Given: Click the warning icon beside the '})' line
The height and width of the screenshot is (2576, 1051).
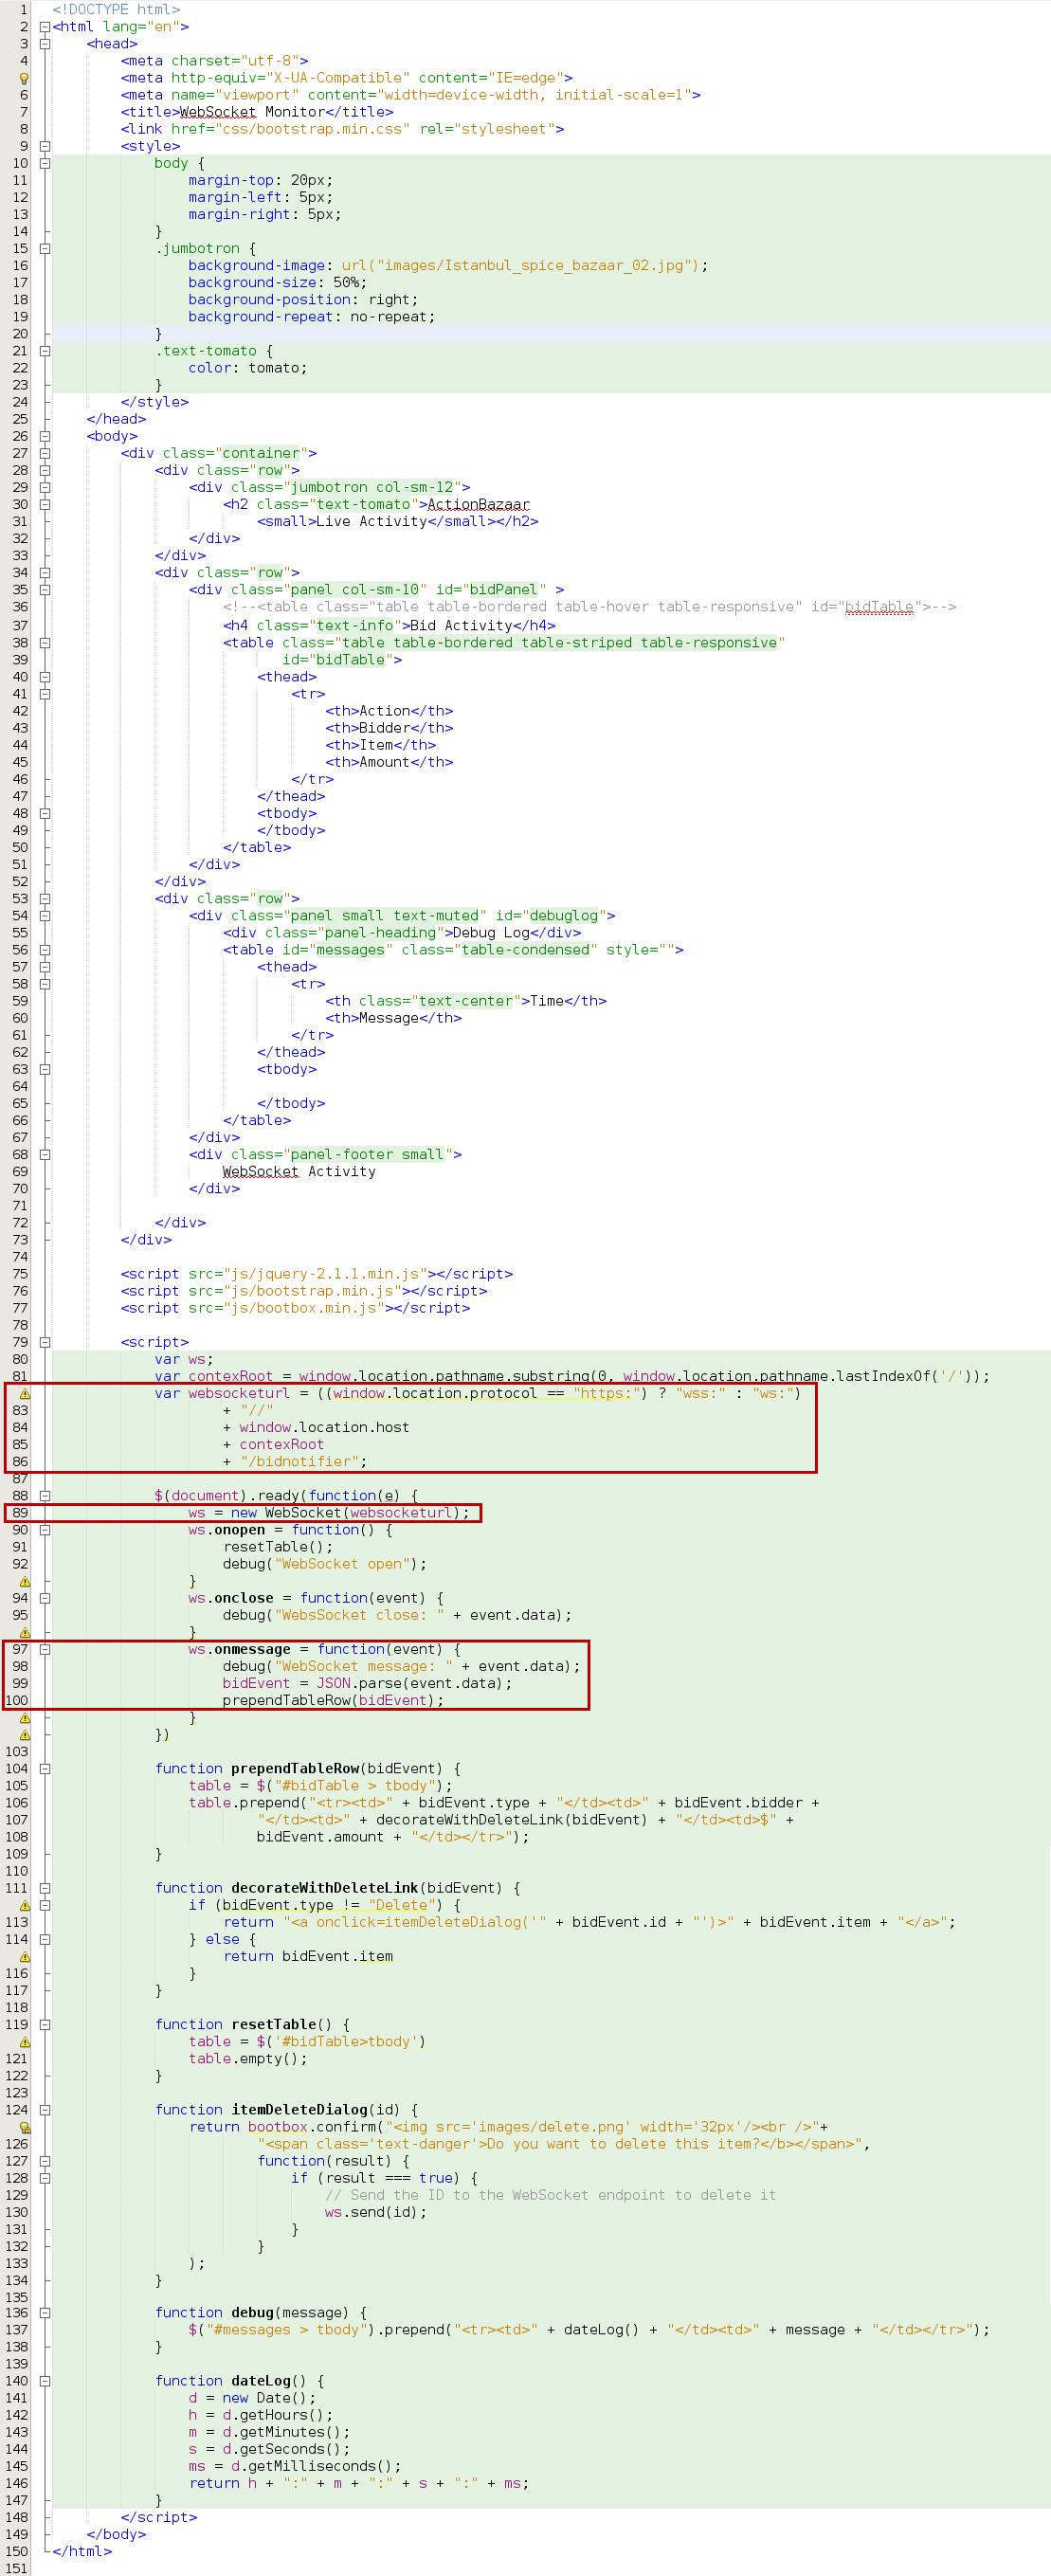Looking at the screenshot, I should pos(25,1735).
